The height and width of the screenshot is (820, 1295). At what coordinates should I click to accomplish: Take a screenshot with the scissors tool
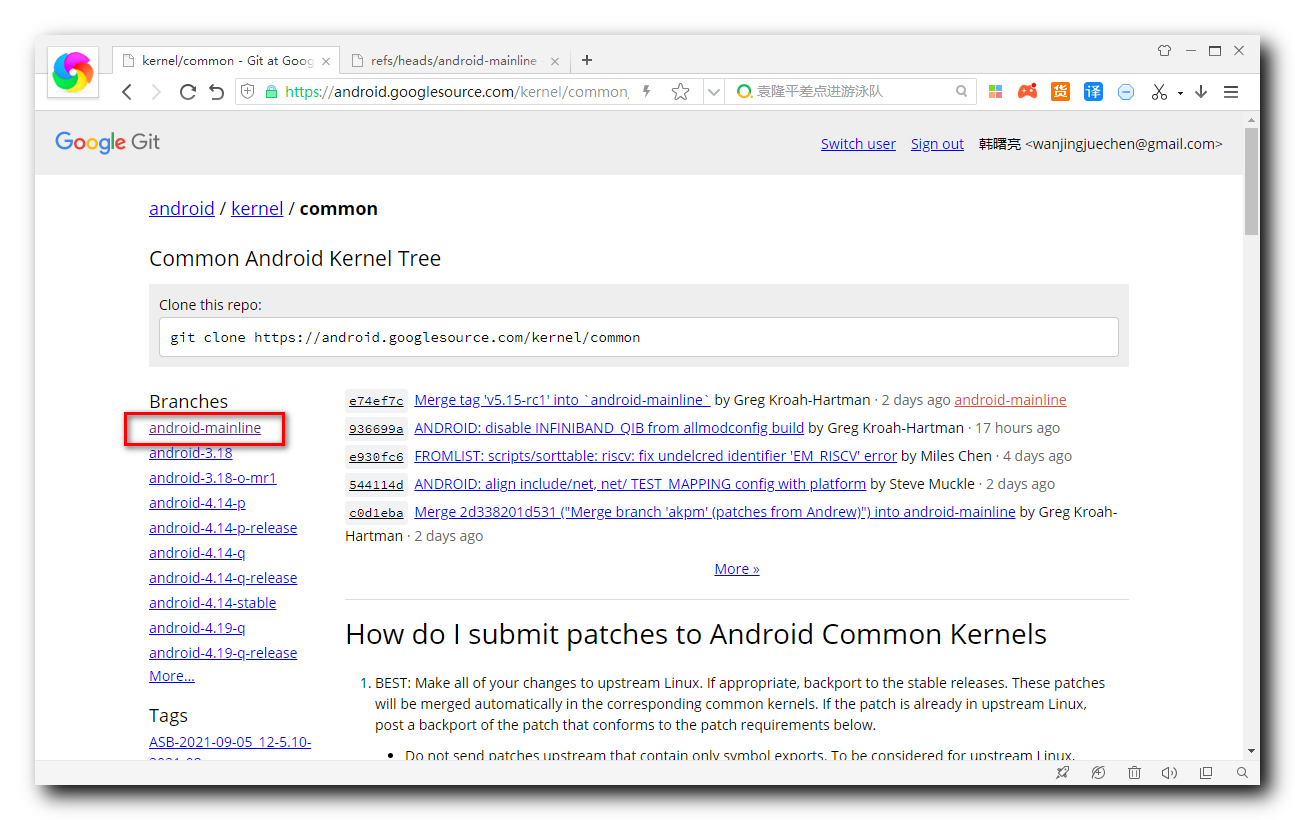coord(1157,91)
